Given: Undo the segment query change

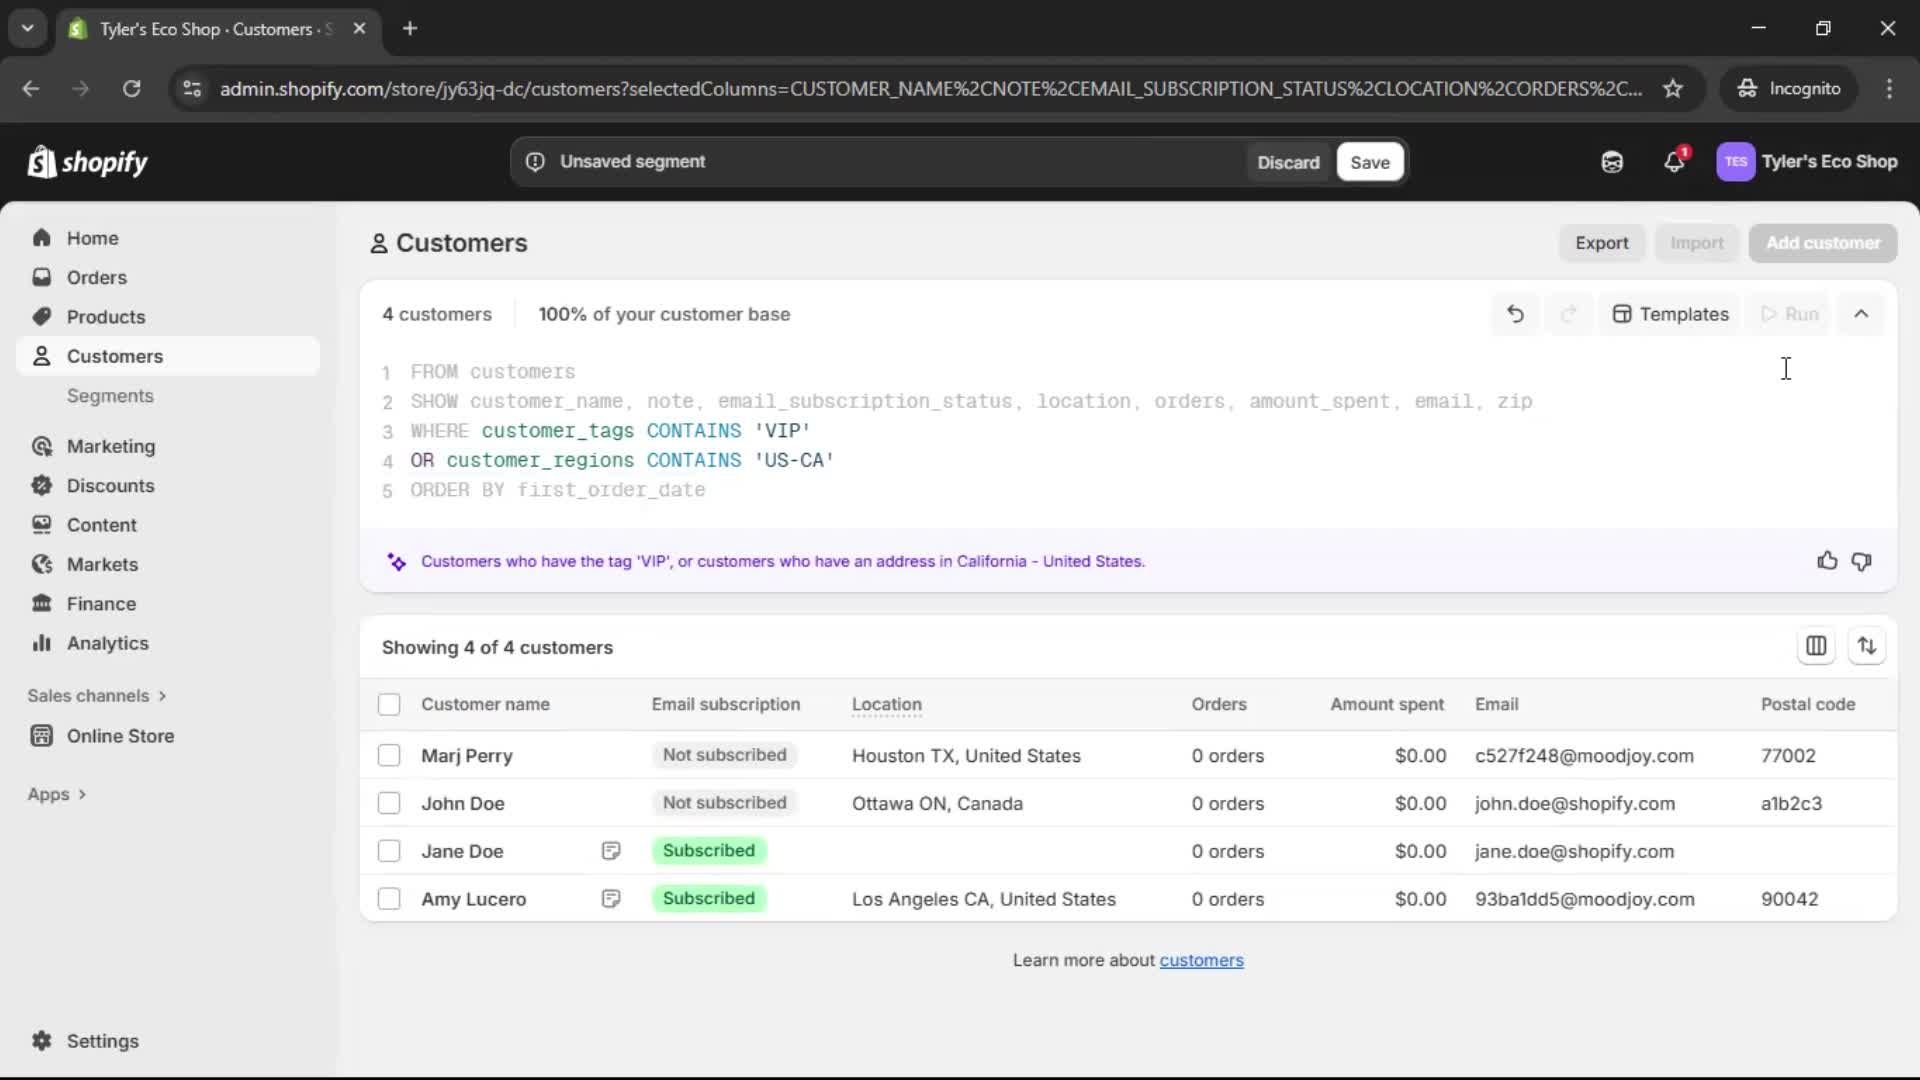Looking at the screenshot, I should click(1515, 313).
